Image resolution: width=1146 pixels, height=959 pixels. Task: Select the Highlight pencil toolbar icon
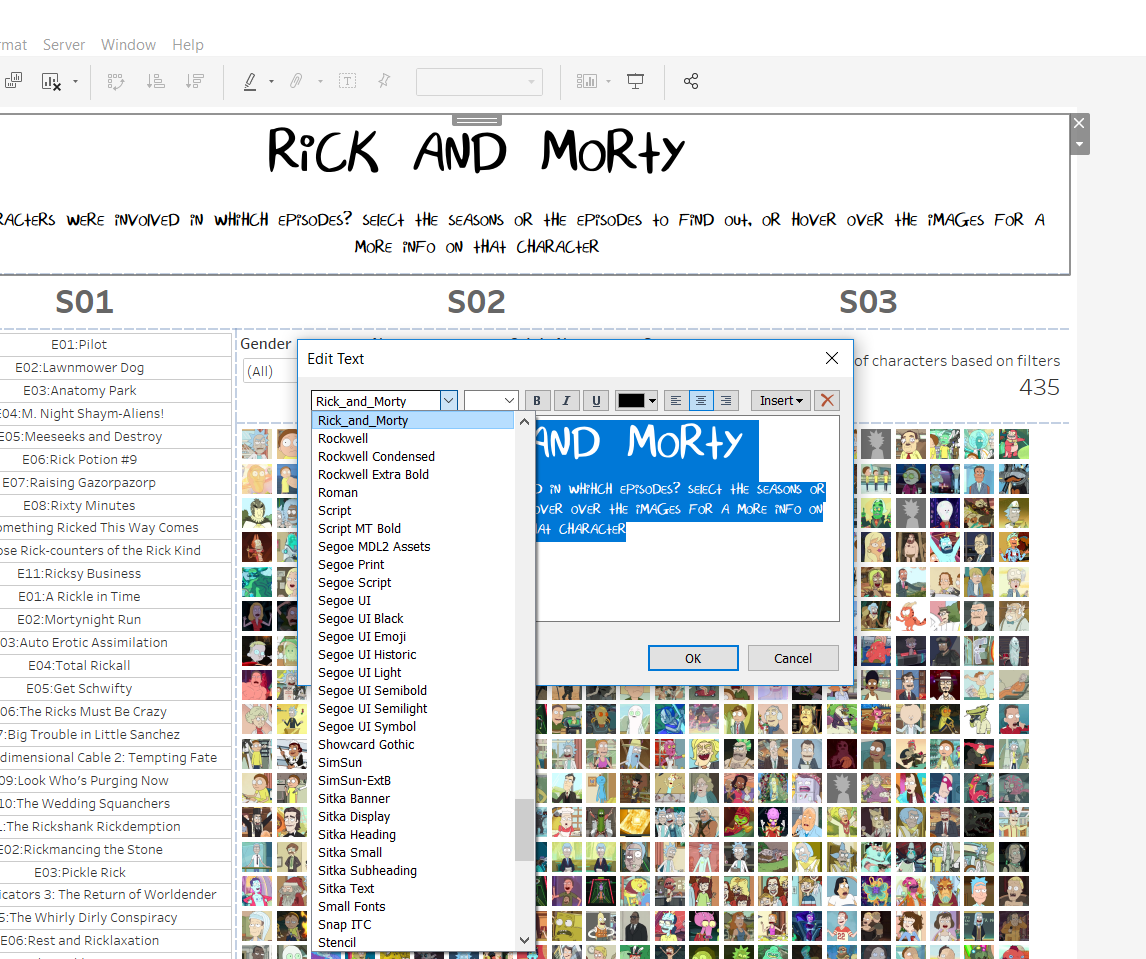click(x=250, y=81)
